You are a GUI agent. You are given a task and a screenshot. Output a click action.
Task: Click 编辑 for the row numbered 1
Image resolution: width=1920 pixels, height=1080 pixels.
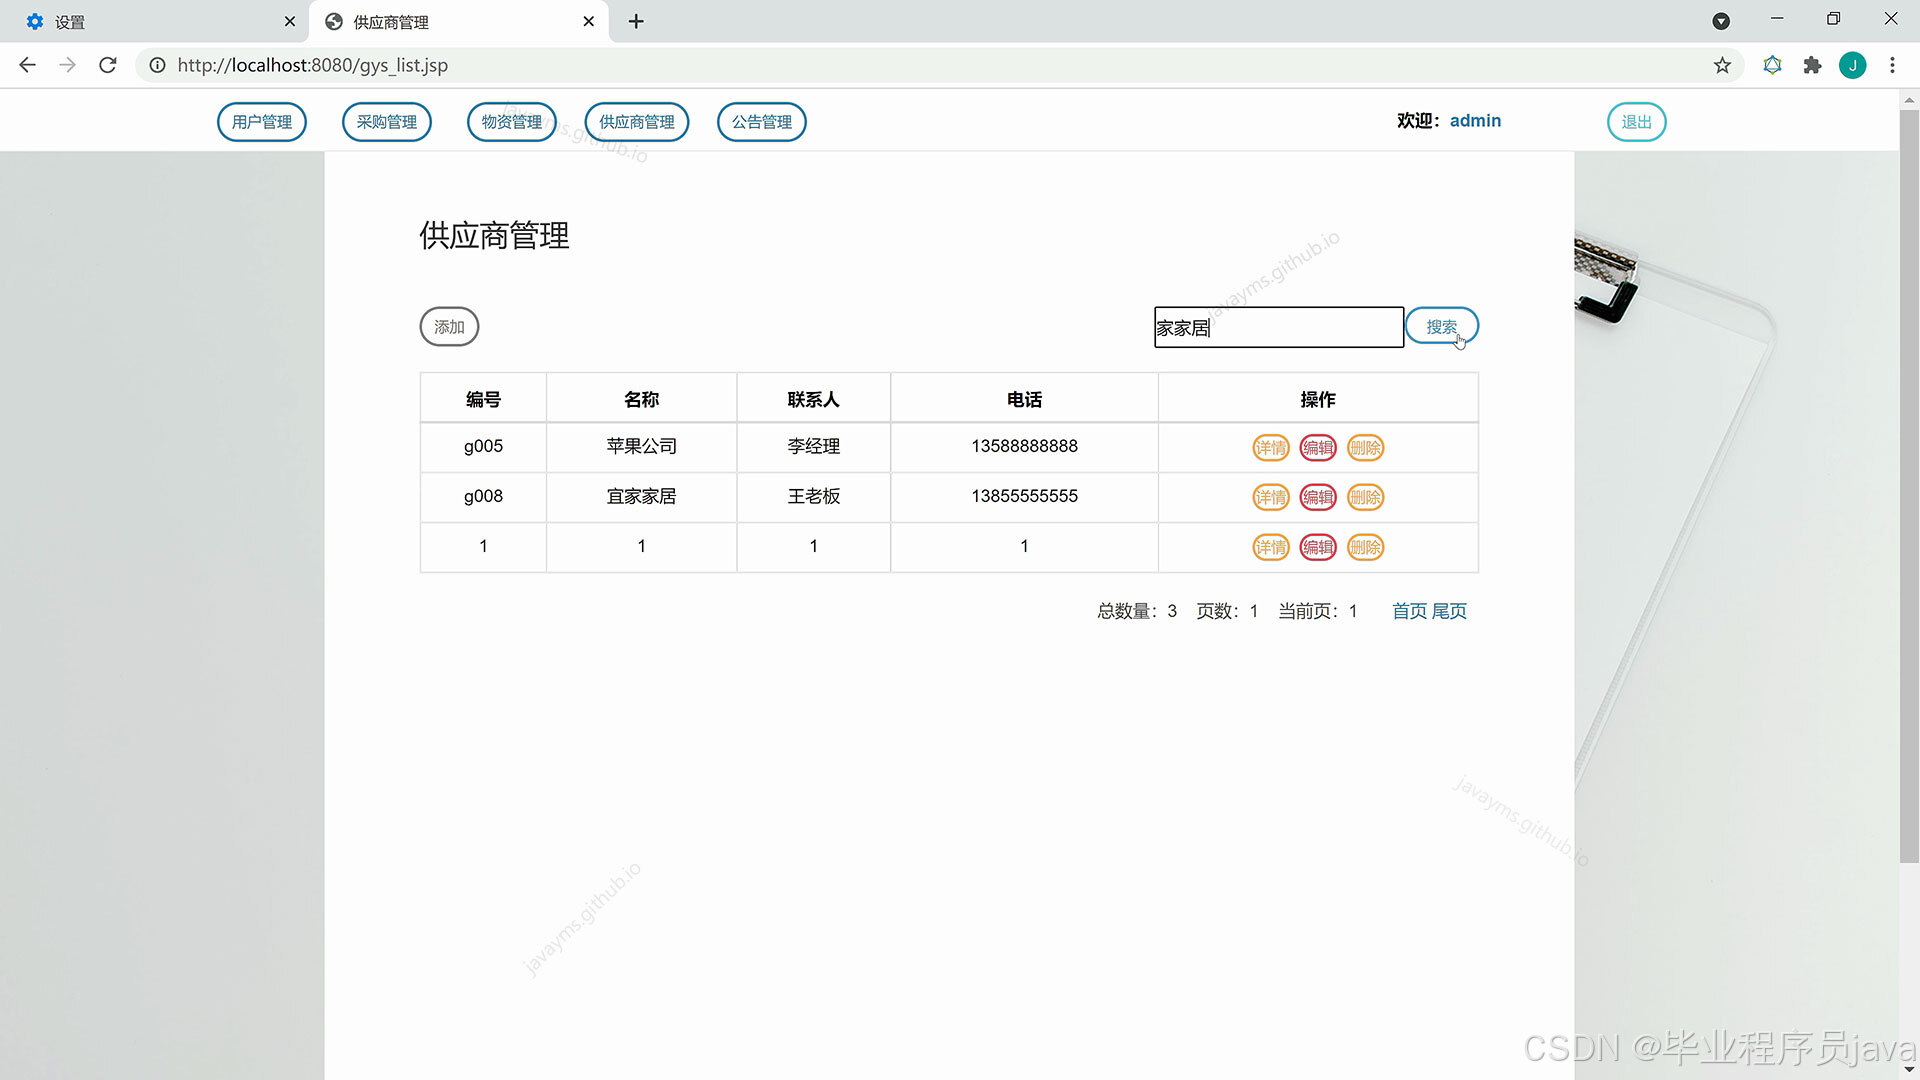[x=1318, y=547]
